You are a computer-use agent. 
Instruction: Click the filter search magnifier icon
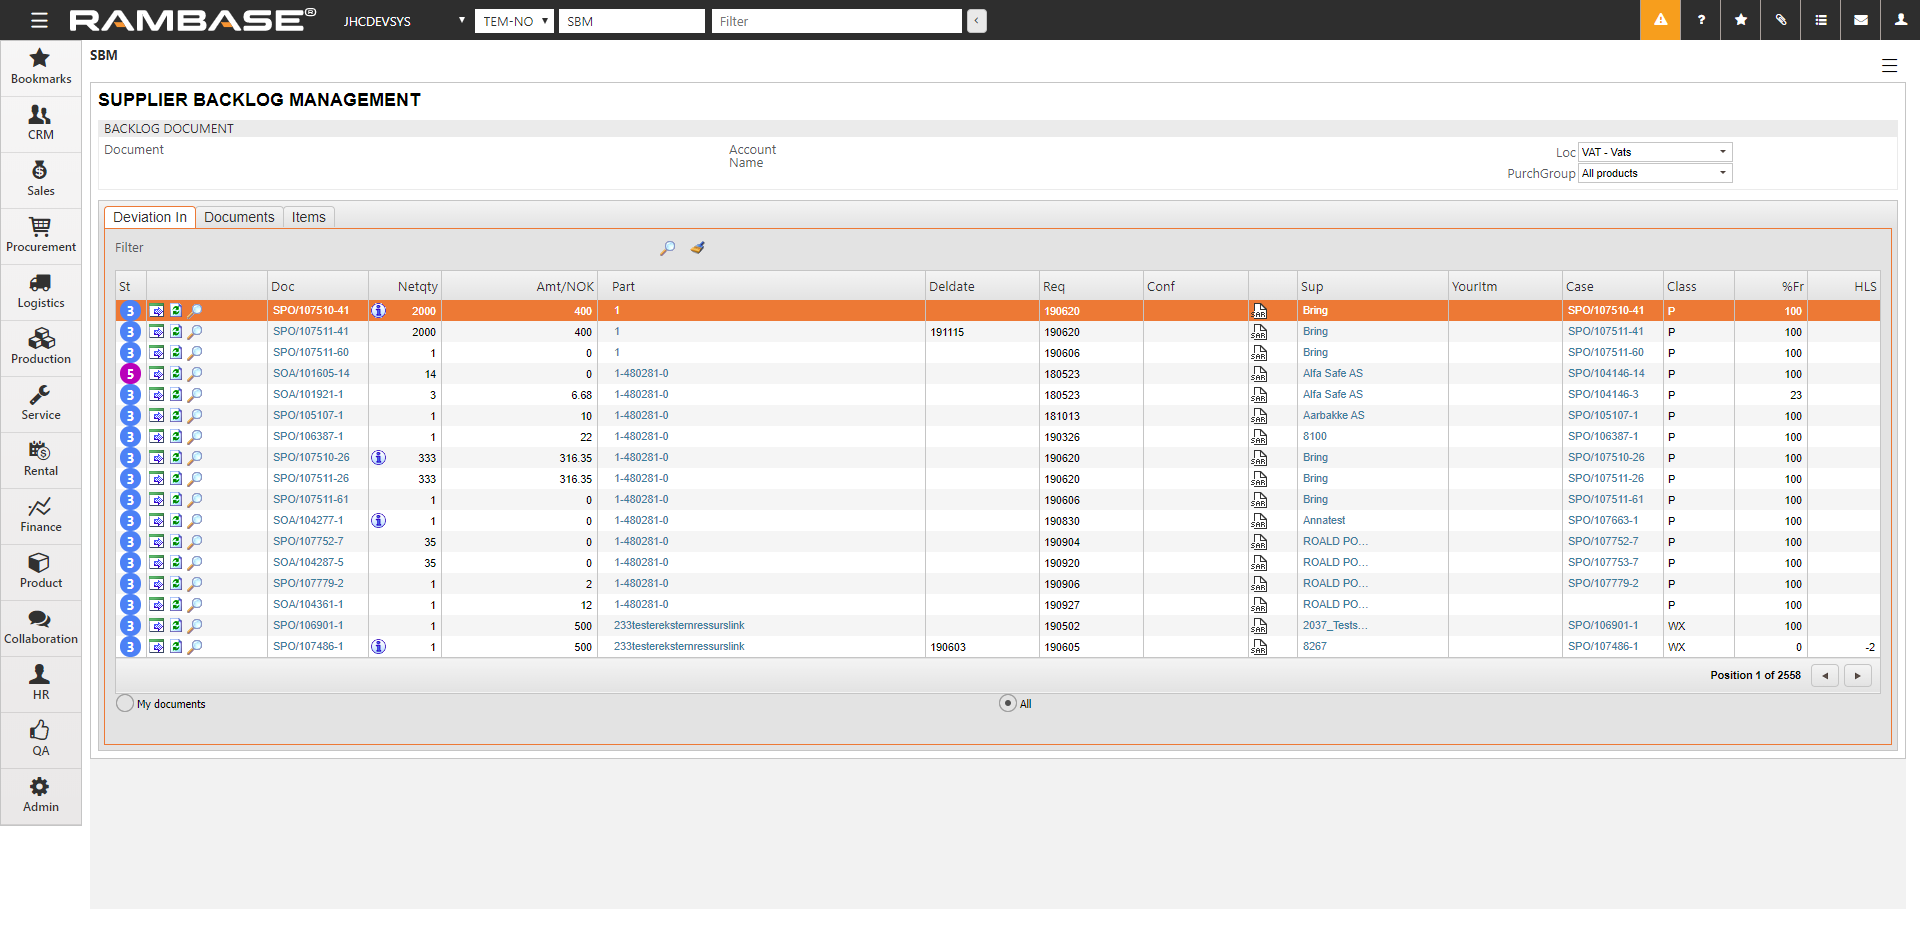click(x=668, y=248)
